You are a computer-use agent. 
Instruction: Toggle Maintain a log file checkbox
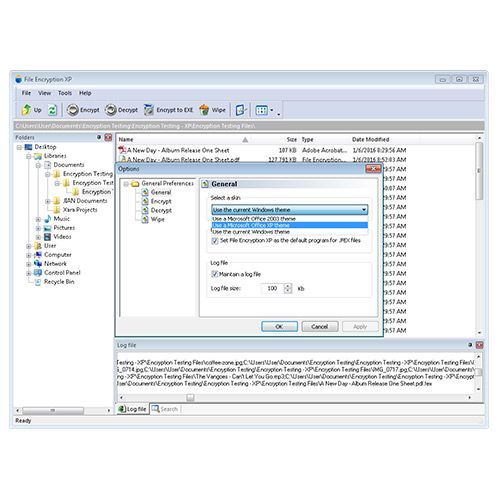[x=215, y=274]
